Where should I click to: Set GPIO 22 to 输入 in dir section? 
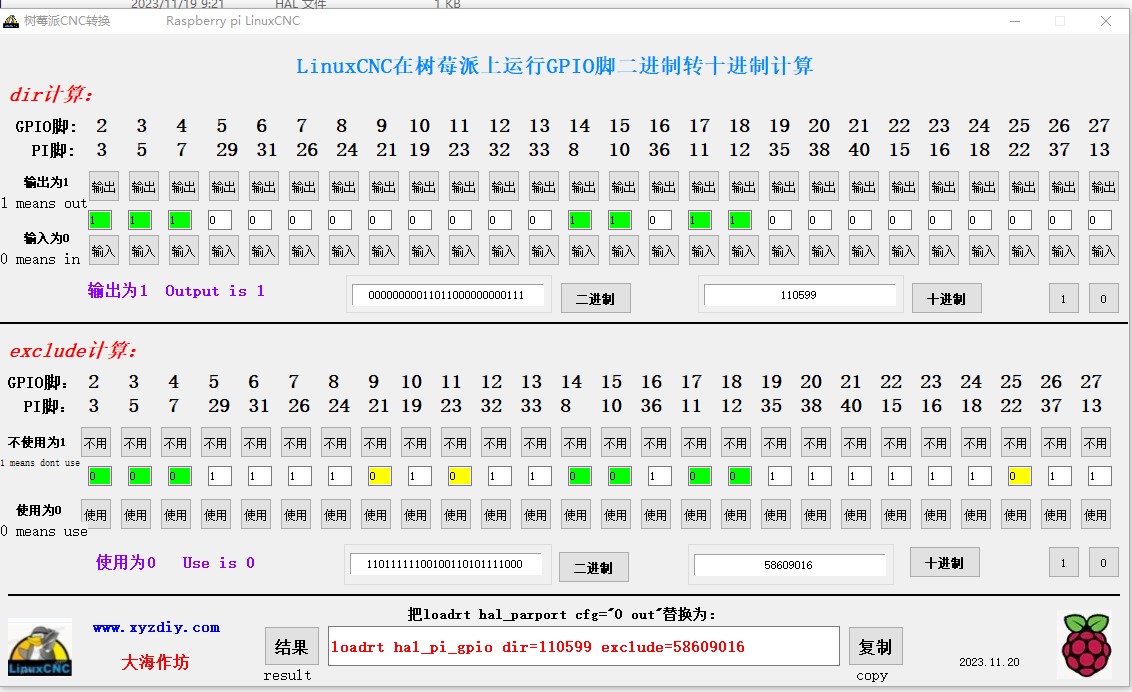click(x=903, y=250)
